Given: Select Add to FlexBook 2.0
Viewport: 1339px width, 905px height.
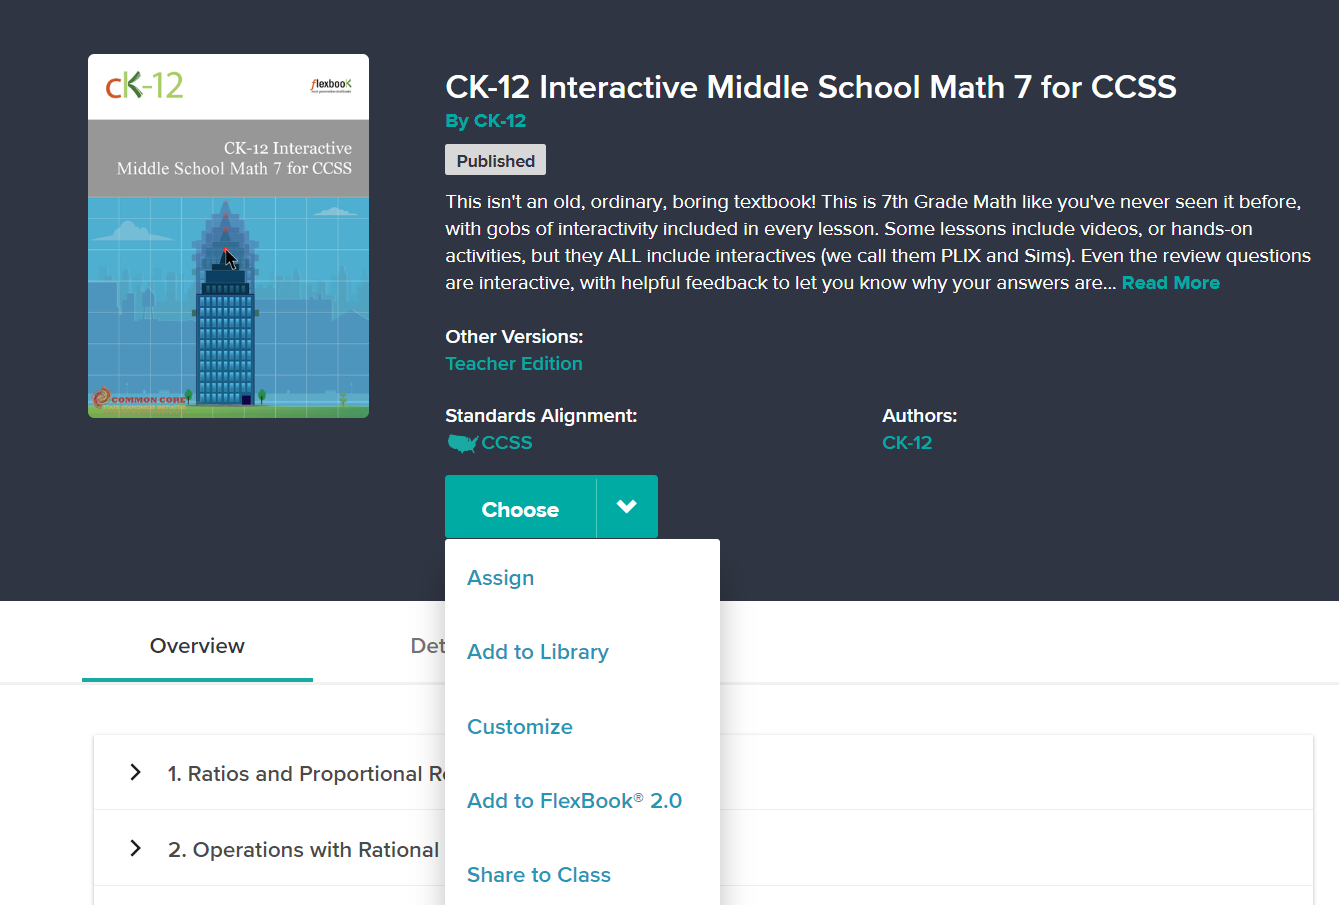Looking at the screenshot, I should pyautogui.click(x=574, y=800).
